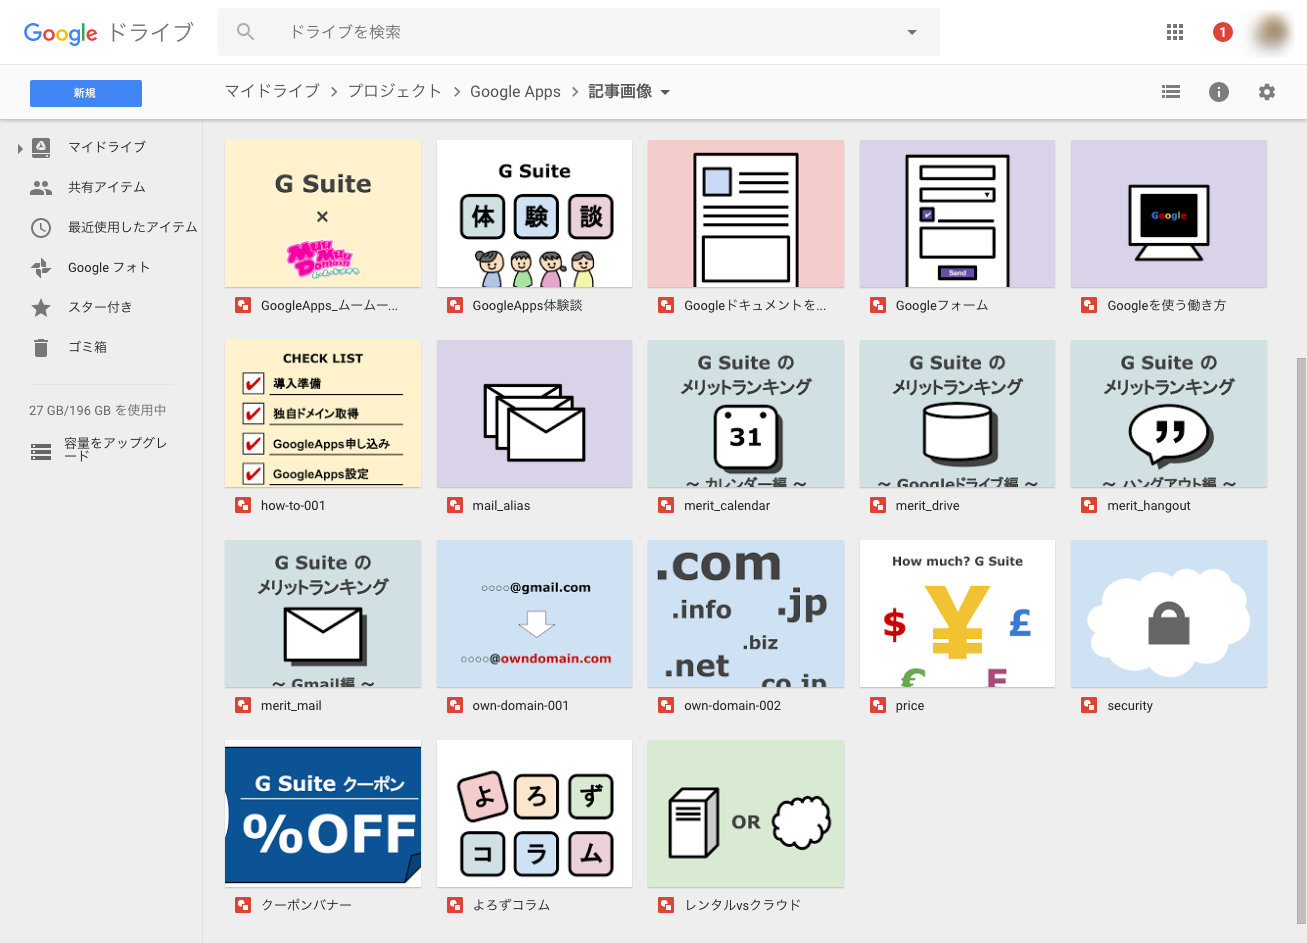The image size is (1307, 943).
Task: Select the GoogleApps体験談 thumbnail
Action: (535, 214)
